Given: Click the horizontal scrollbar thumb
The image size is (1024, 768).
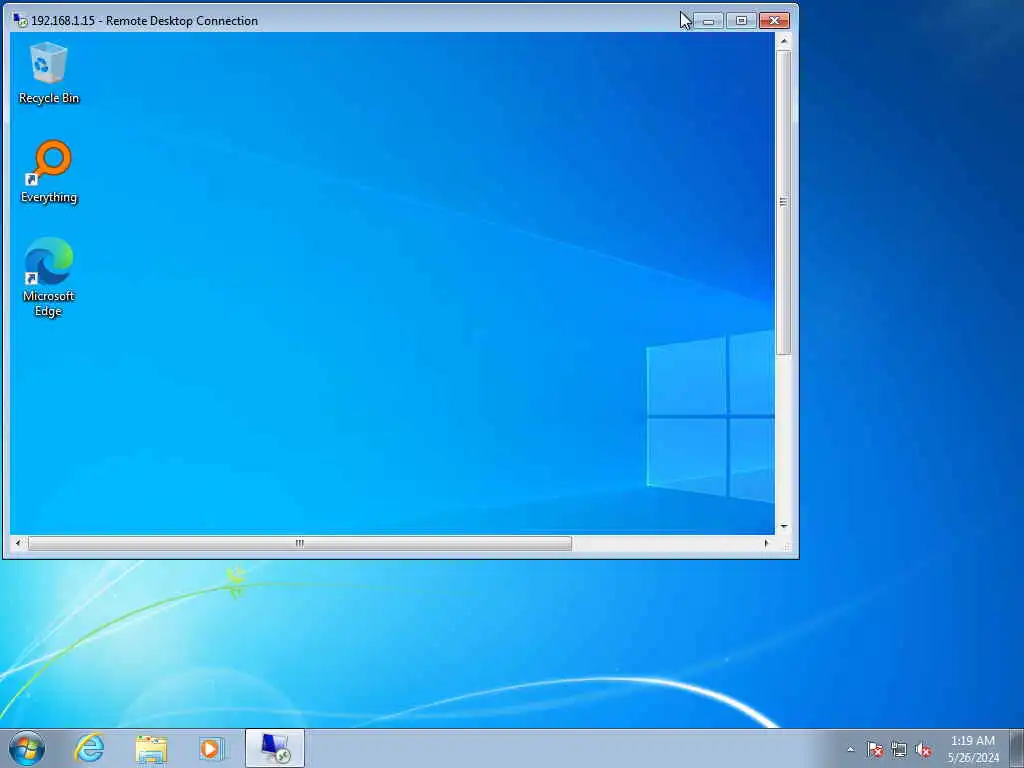Looking at the screenshot, I should [300, 543].
